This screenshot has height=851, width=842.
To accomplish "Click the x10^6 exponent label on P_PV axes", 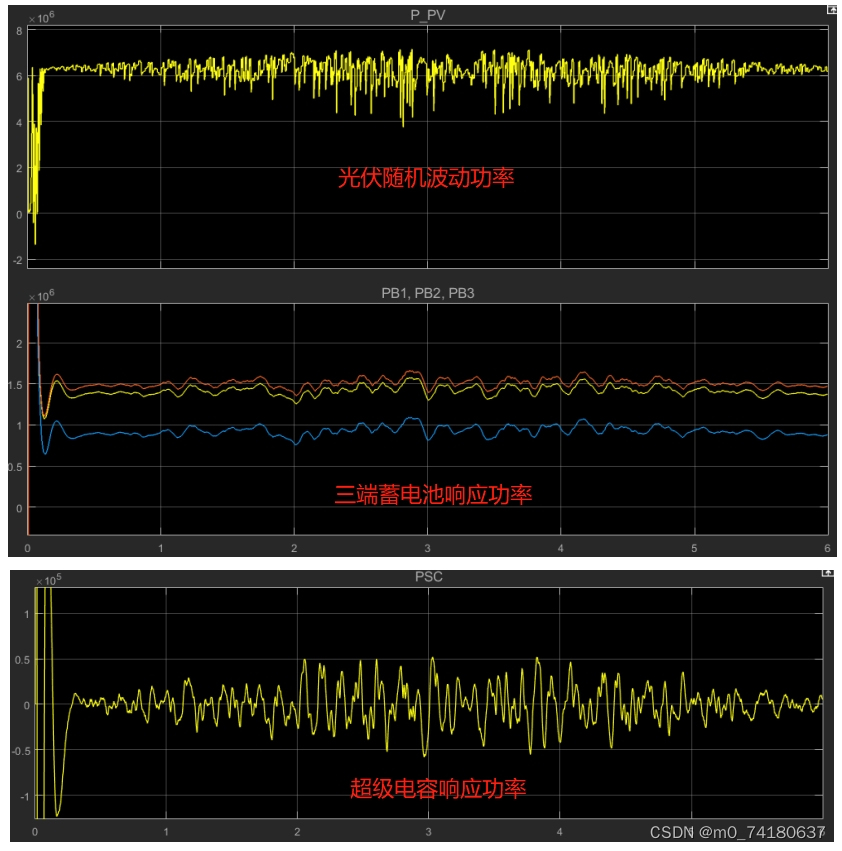I will [42, 18].
